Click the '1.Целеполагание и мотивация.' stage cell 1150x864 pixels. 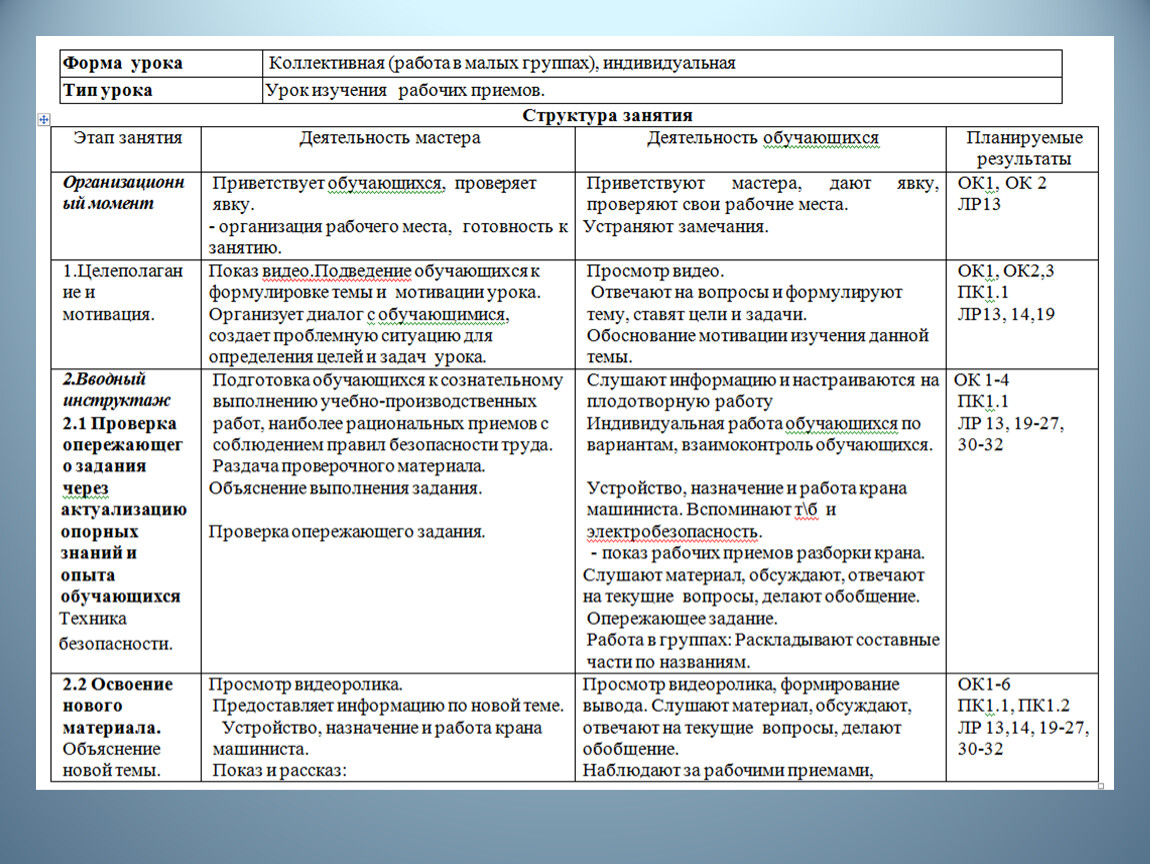126,314
